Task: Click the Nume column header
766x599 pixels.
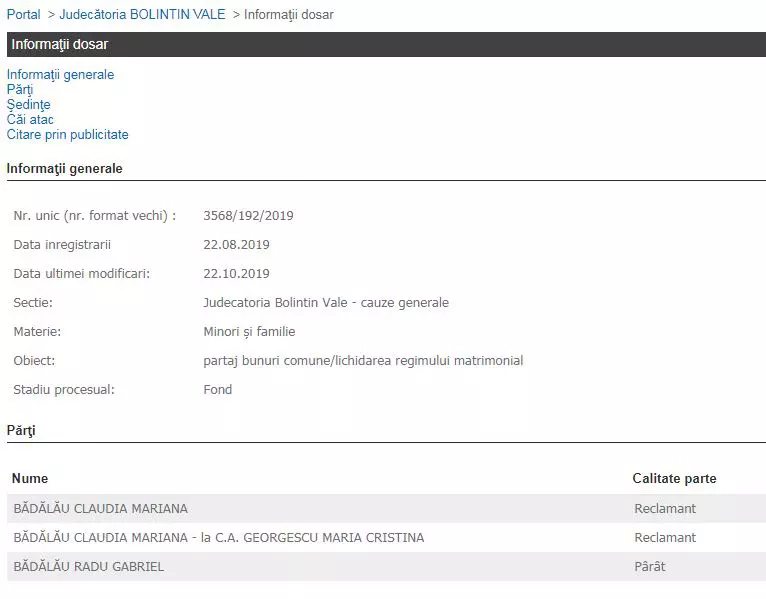Action: tap(30, 479)
